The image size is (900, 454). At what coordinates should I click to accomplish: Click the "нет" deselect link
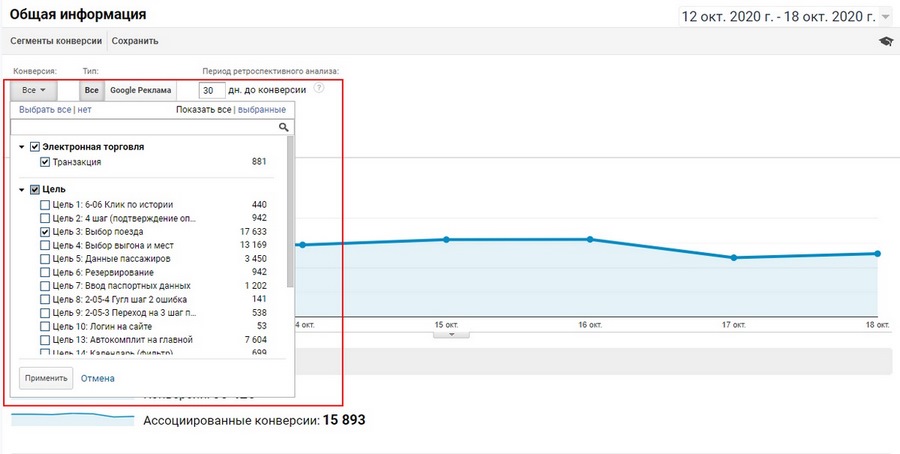click(84, 109)
